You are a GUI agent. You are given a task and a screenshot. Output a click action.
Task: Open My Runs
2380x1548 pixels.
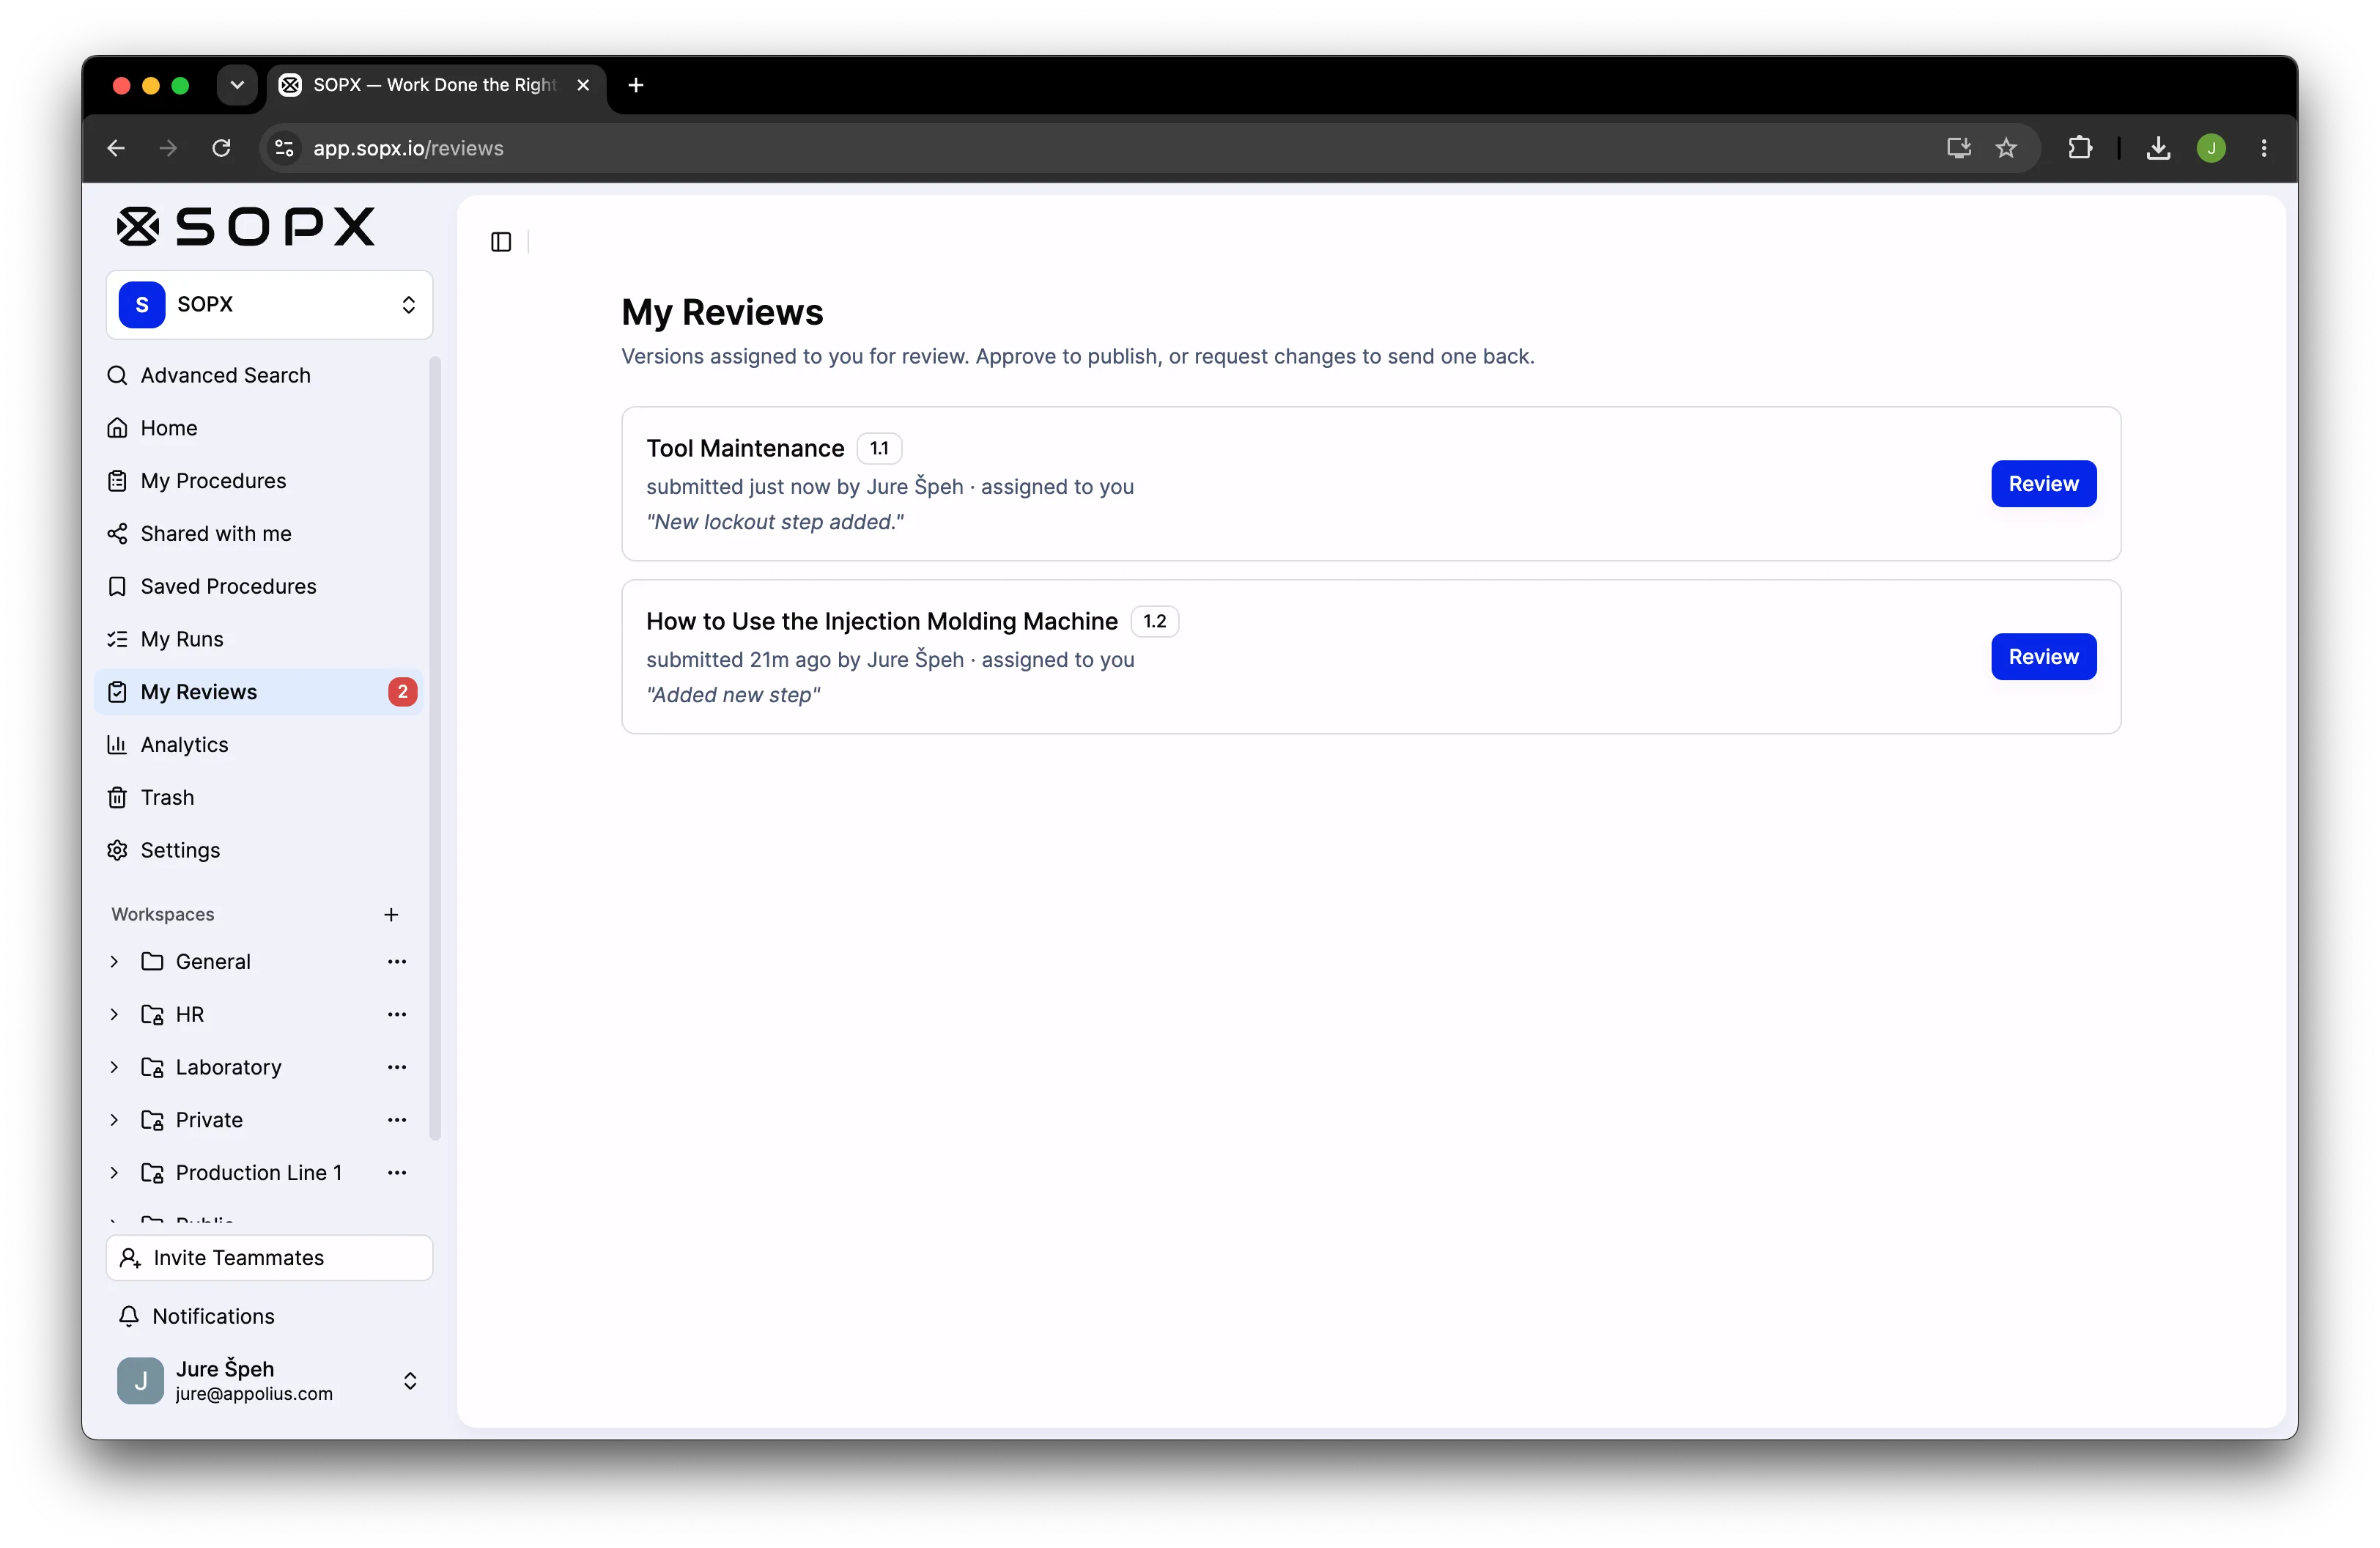[259, 640]
